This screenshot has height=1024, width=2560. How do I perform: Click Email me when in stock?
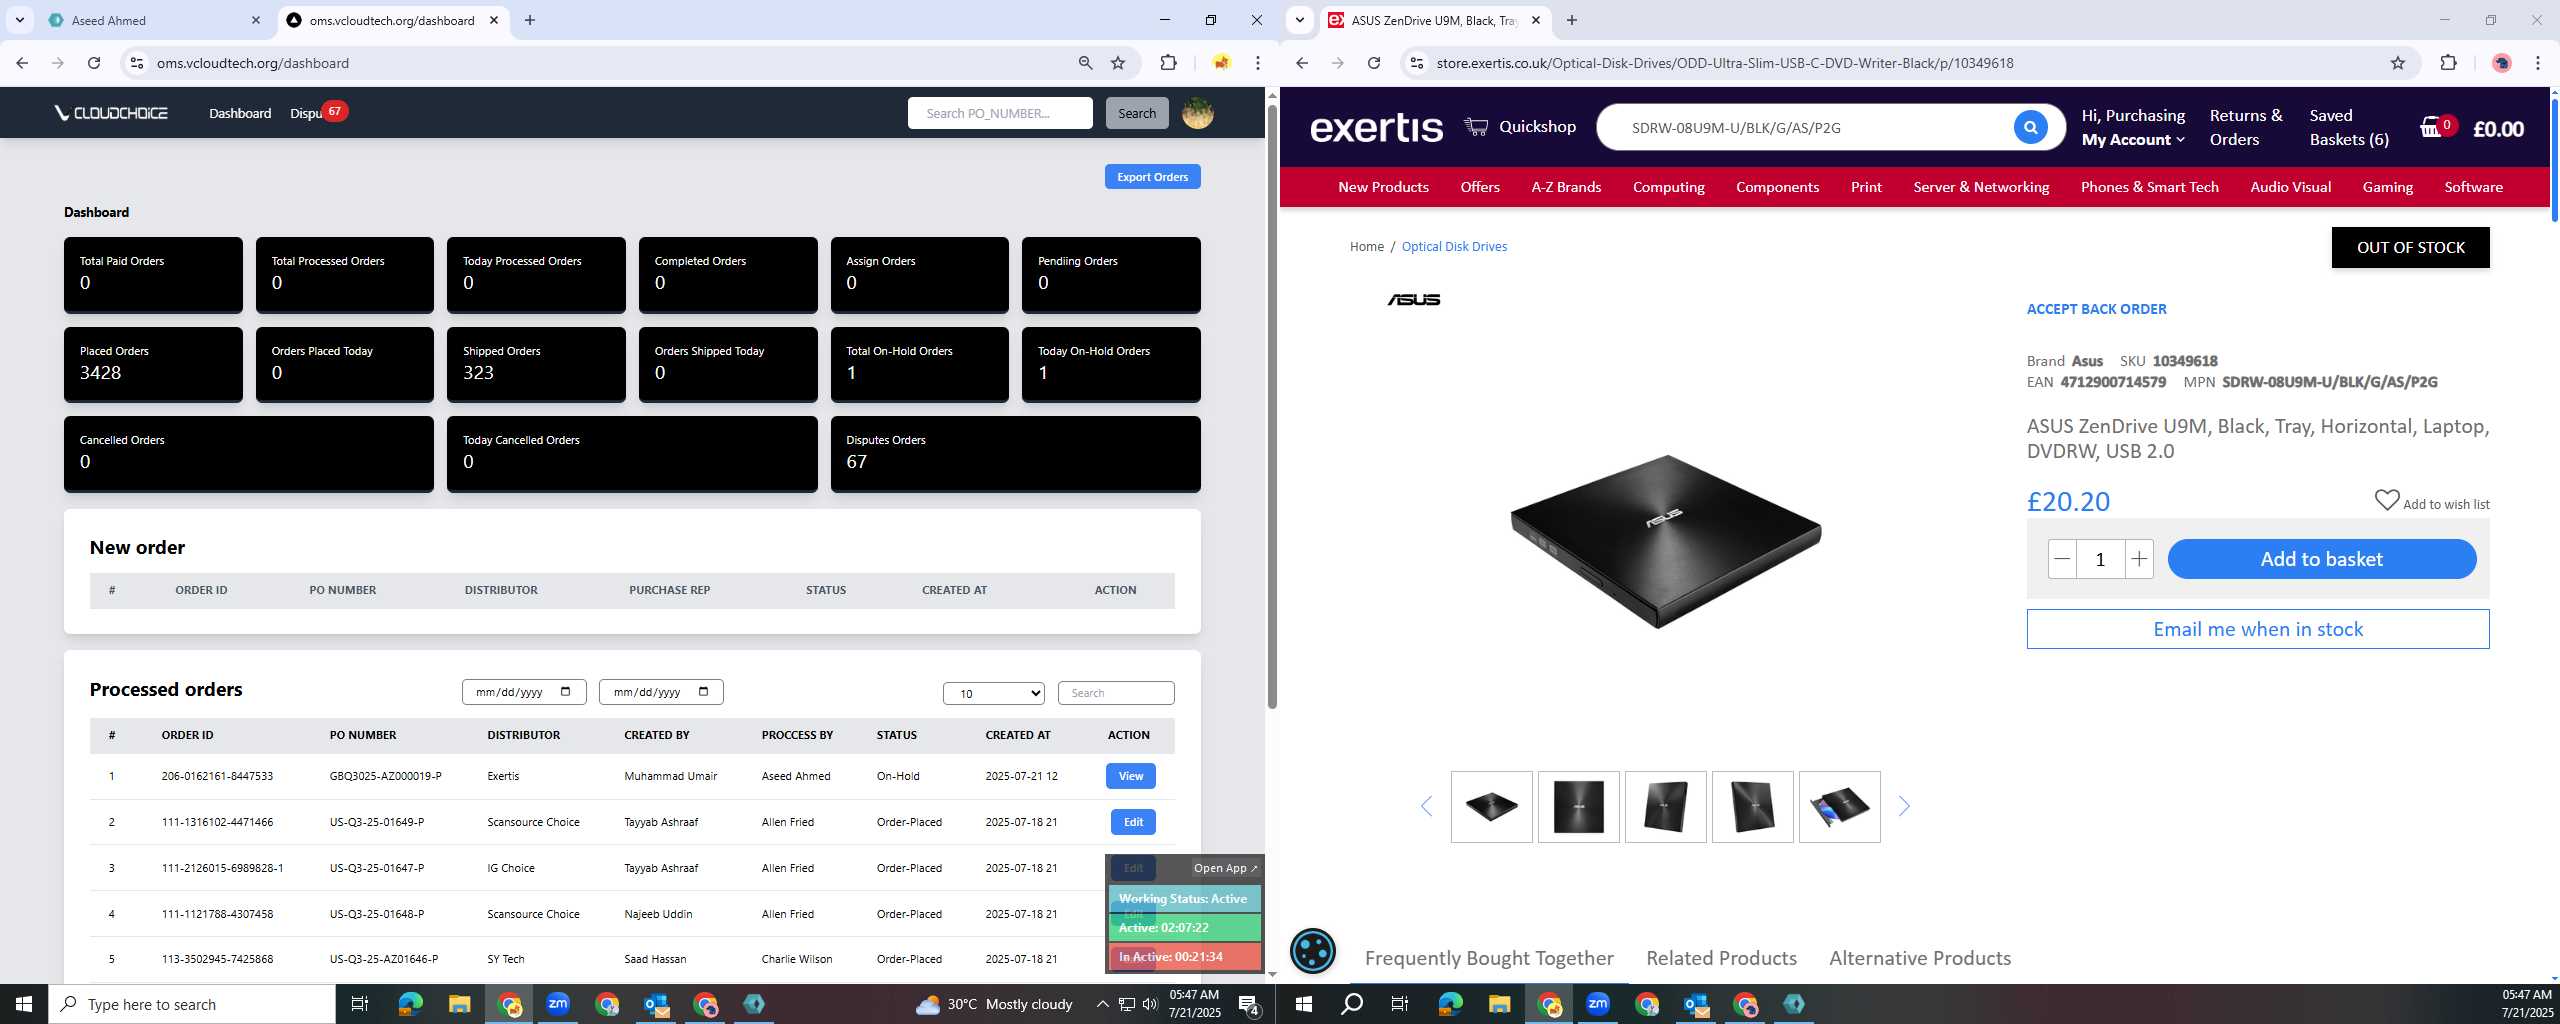(2257, 629)
